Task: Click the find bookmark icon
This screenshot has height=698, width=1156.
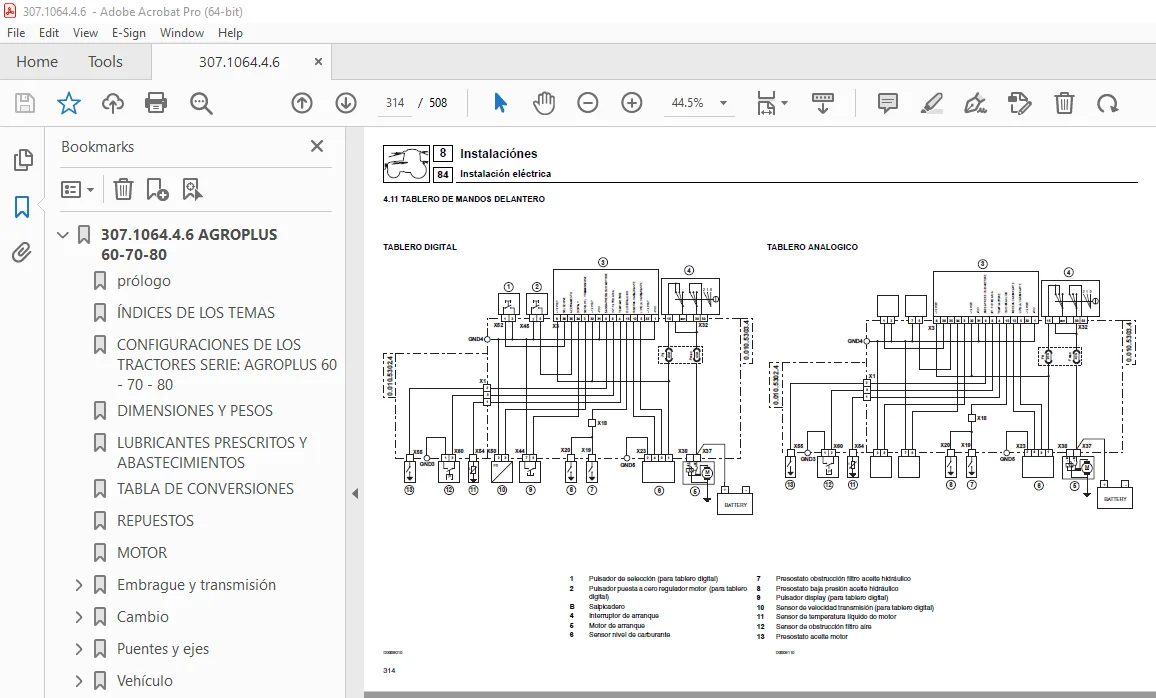Action: click(192, 189)
